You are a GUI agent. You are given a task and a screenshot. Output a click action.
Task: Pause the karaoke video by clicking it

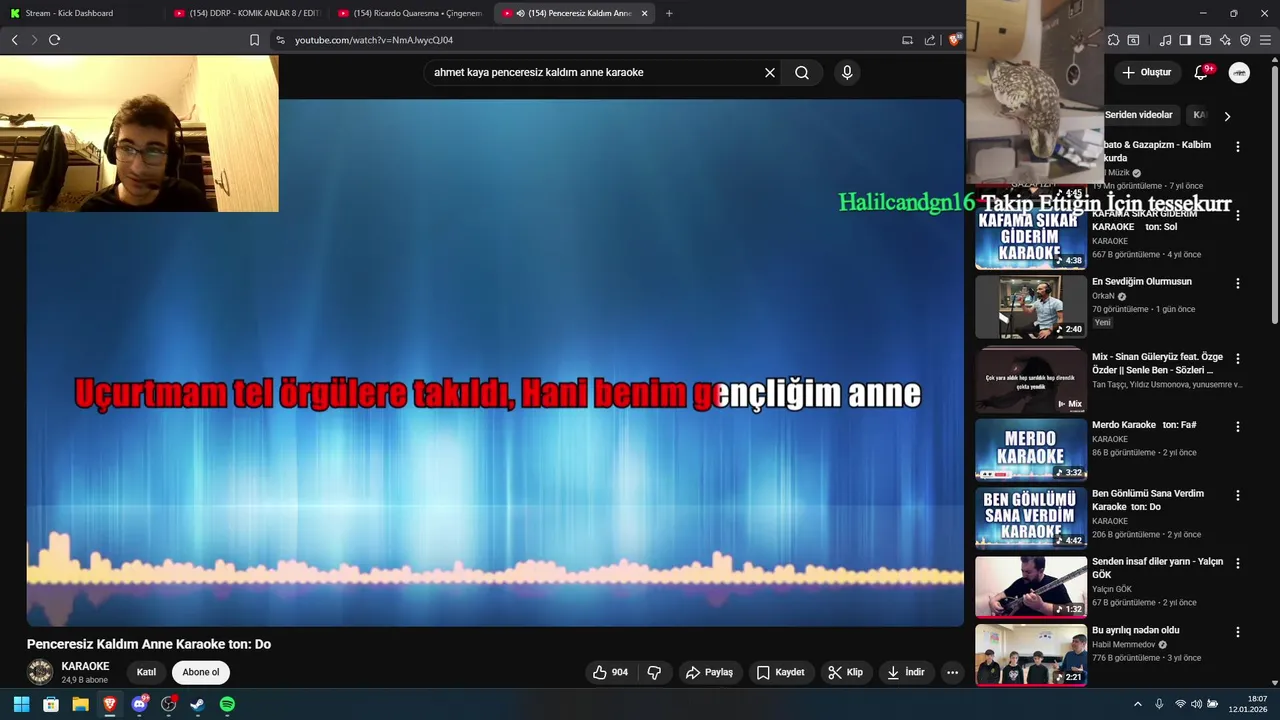[x=495, y=362]
